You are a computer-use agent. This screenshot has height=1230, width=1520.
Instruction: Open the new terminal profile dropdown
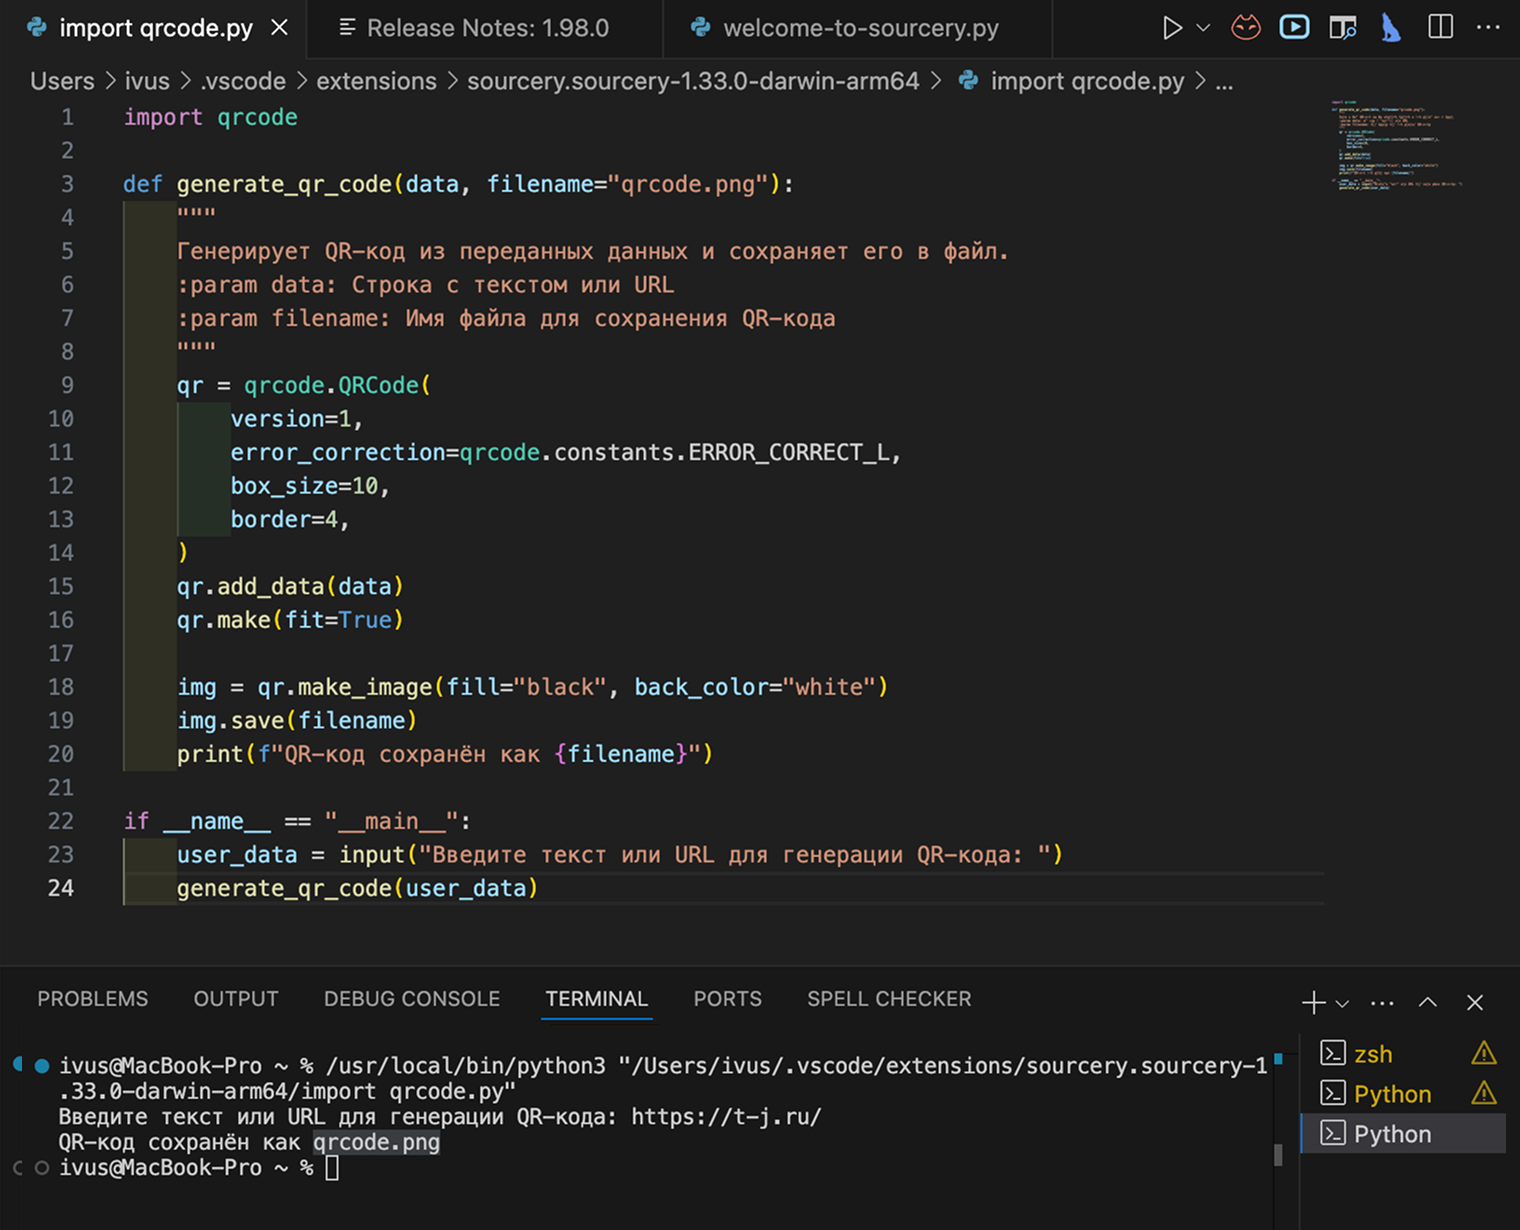1342,1003
